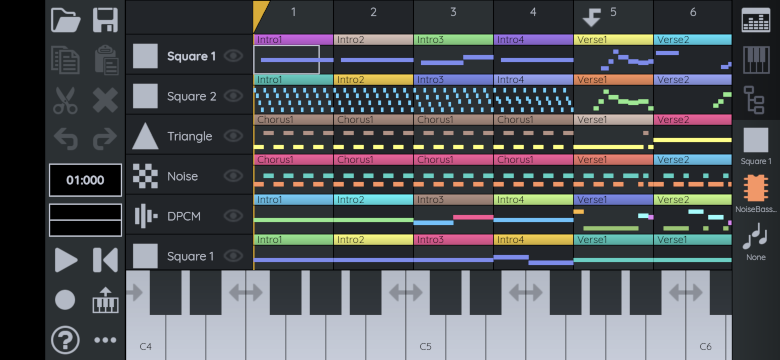This screenshot has height=360, width=780.
Task: Open the Square 1 selector in right sidebar
Action: coord(756,145)
